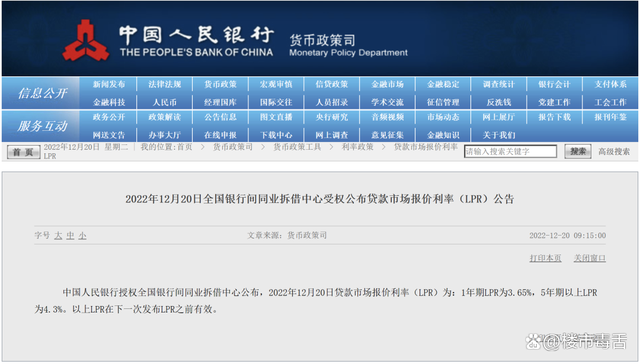The image size is (640, 364).
Task: Open the 新闻发布 menu item
Action: tap(109, 84)
